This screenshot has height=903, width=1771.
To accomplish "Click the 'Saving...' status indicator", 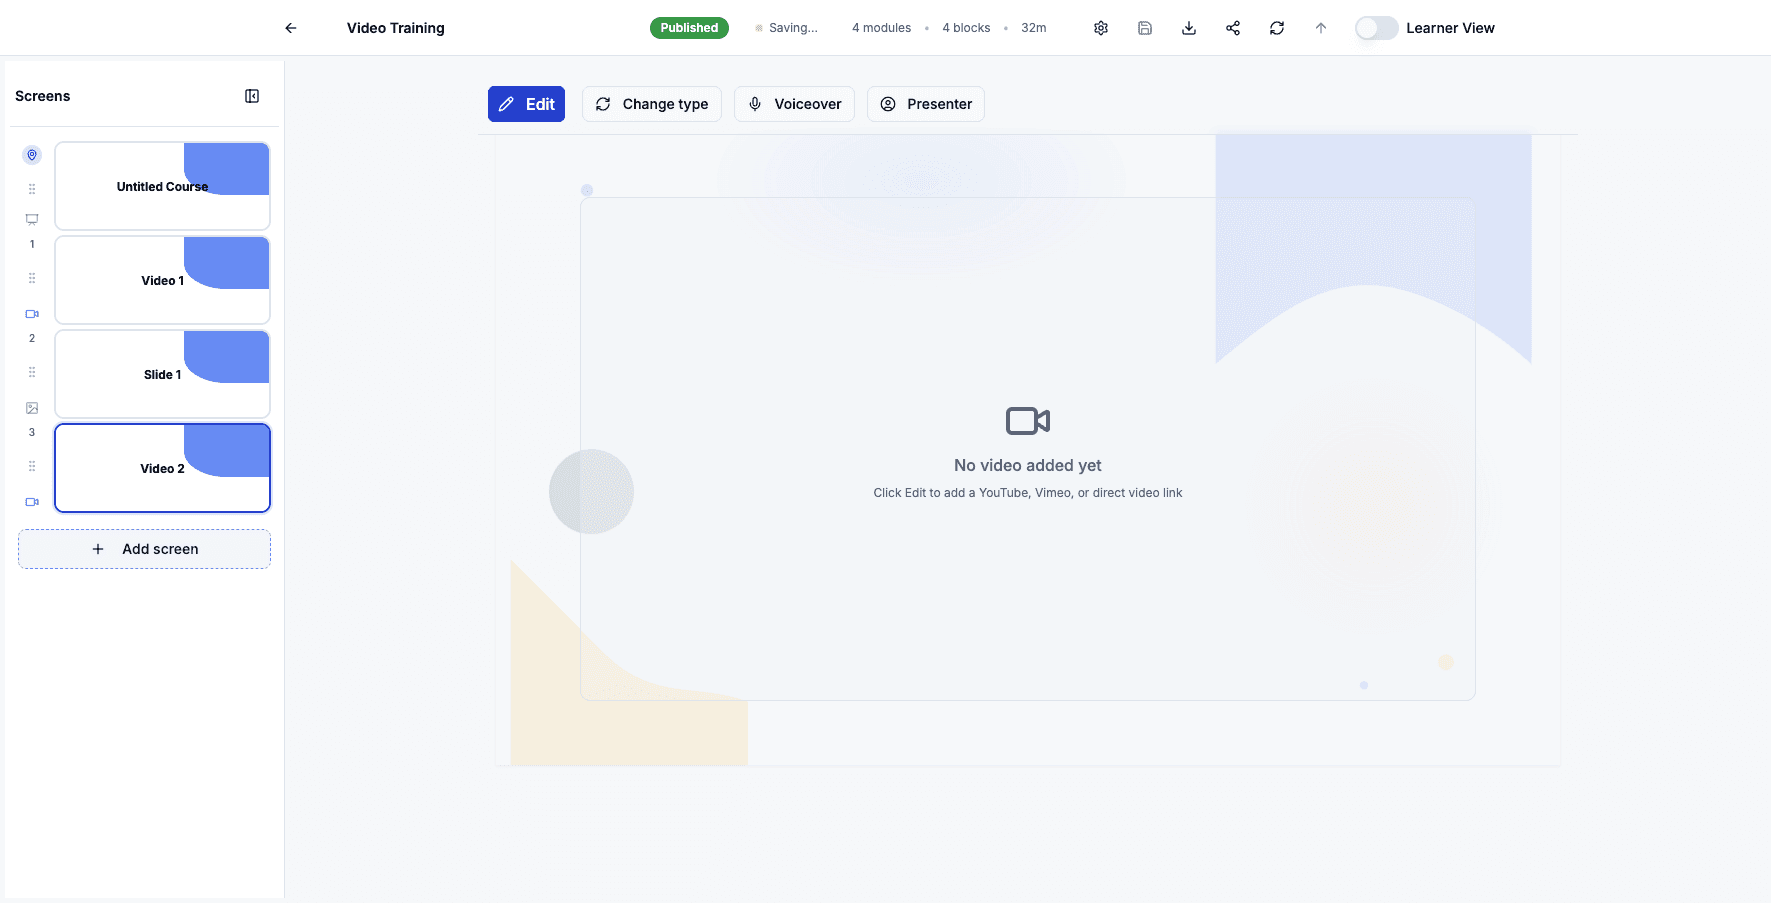I will pyautogui.click(x=786, y=28).
